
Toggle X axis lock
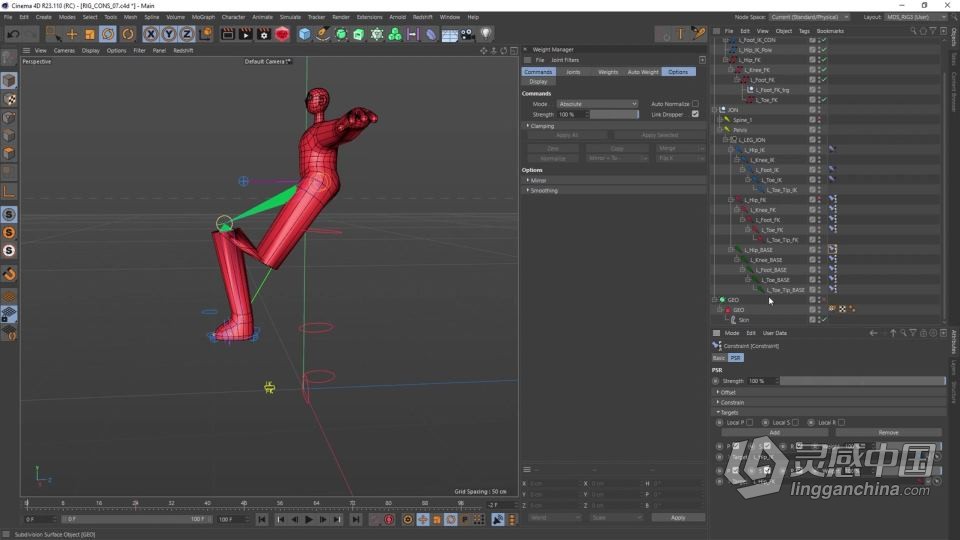point(151,34)
